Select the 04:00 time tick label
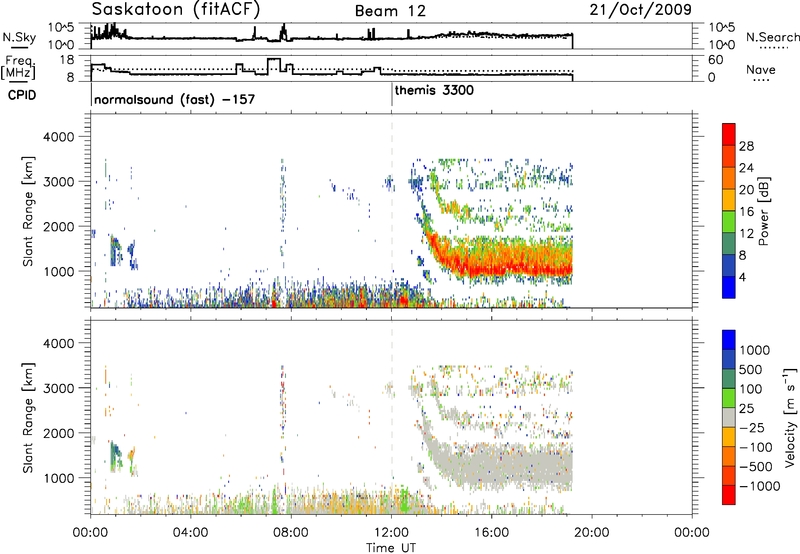The height and width of the screenshot is (554, 800). (x=190, y=533)
